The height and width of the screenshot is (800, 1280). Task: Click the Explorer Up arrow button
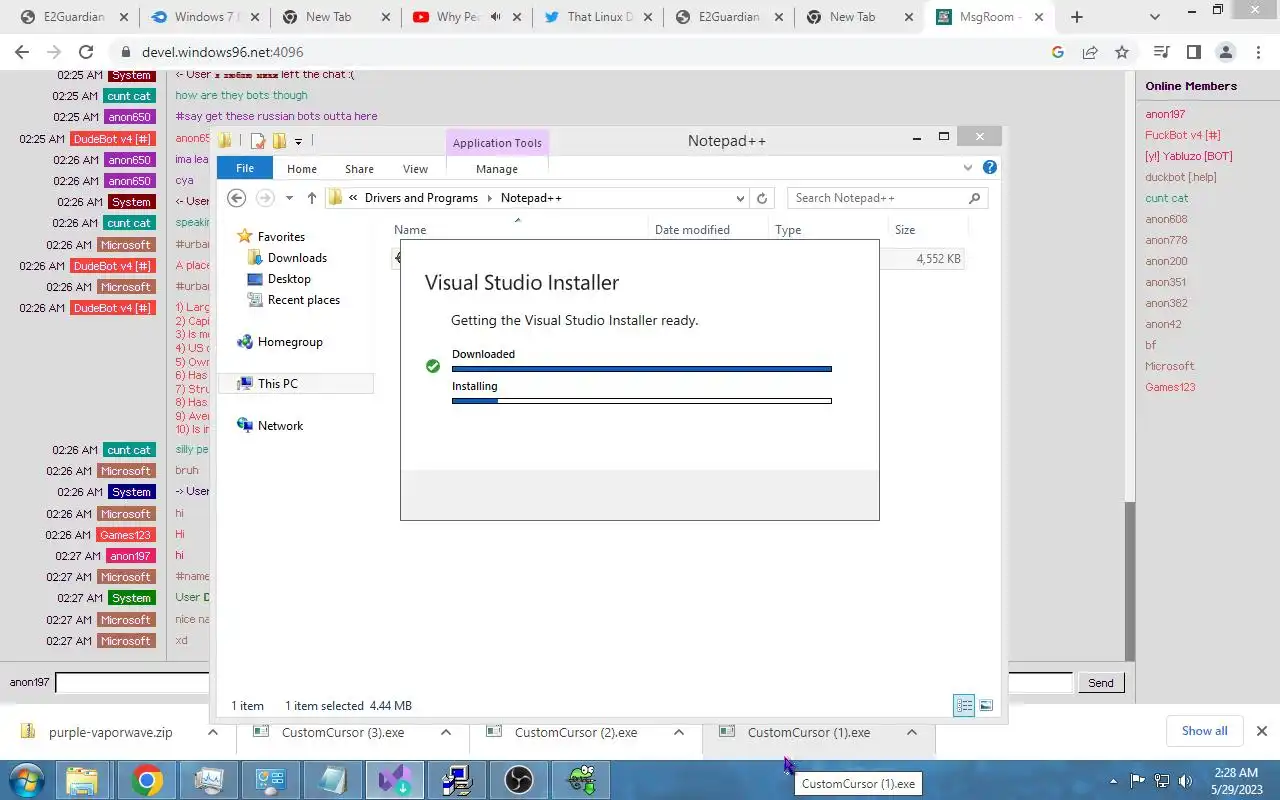click(x=312, y=198)
